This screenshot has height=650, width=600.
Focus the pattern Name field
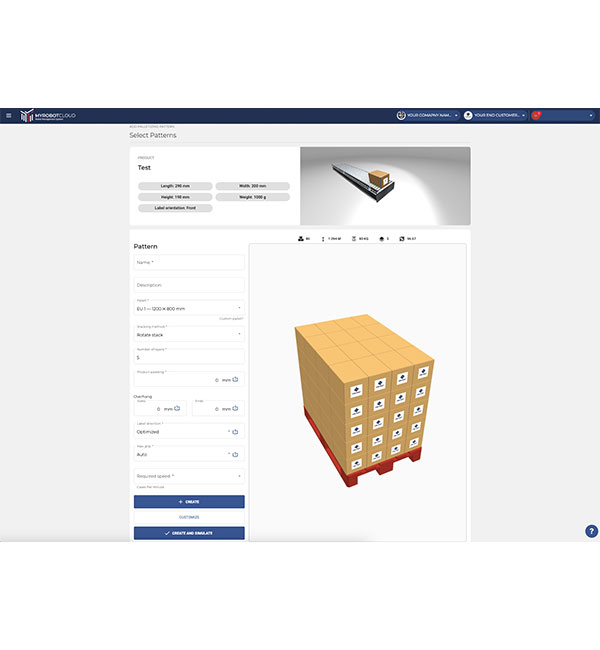pyautogui.click(x=189, y=262)
